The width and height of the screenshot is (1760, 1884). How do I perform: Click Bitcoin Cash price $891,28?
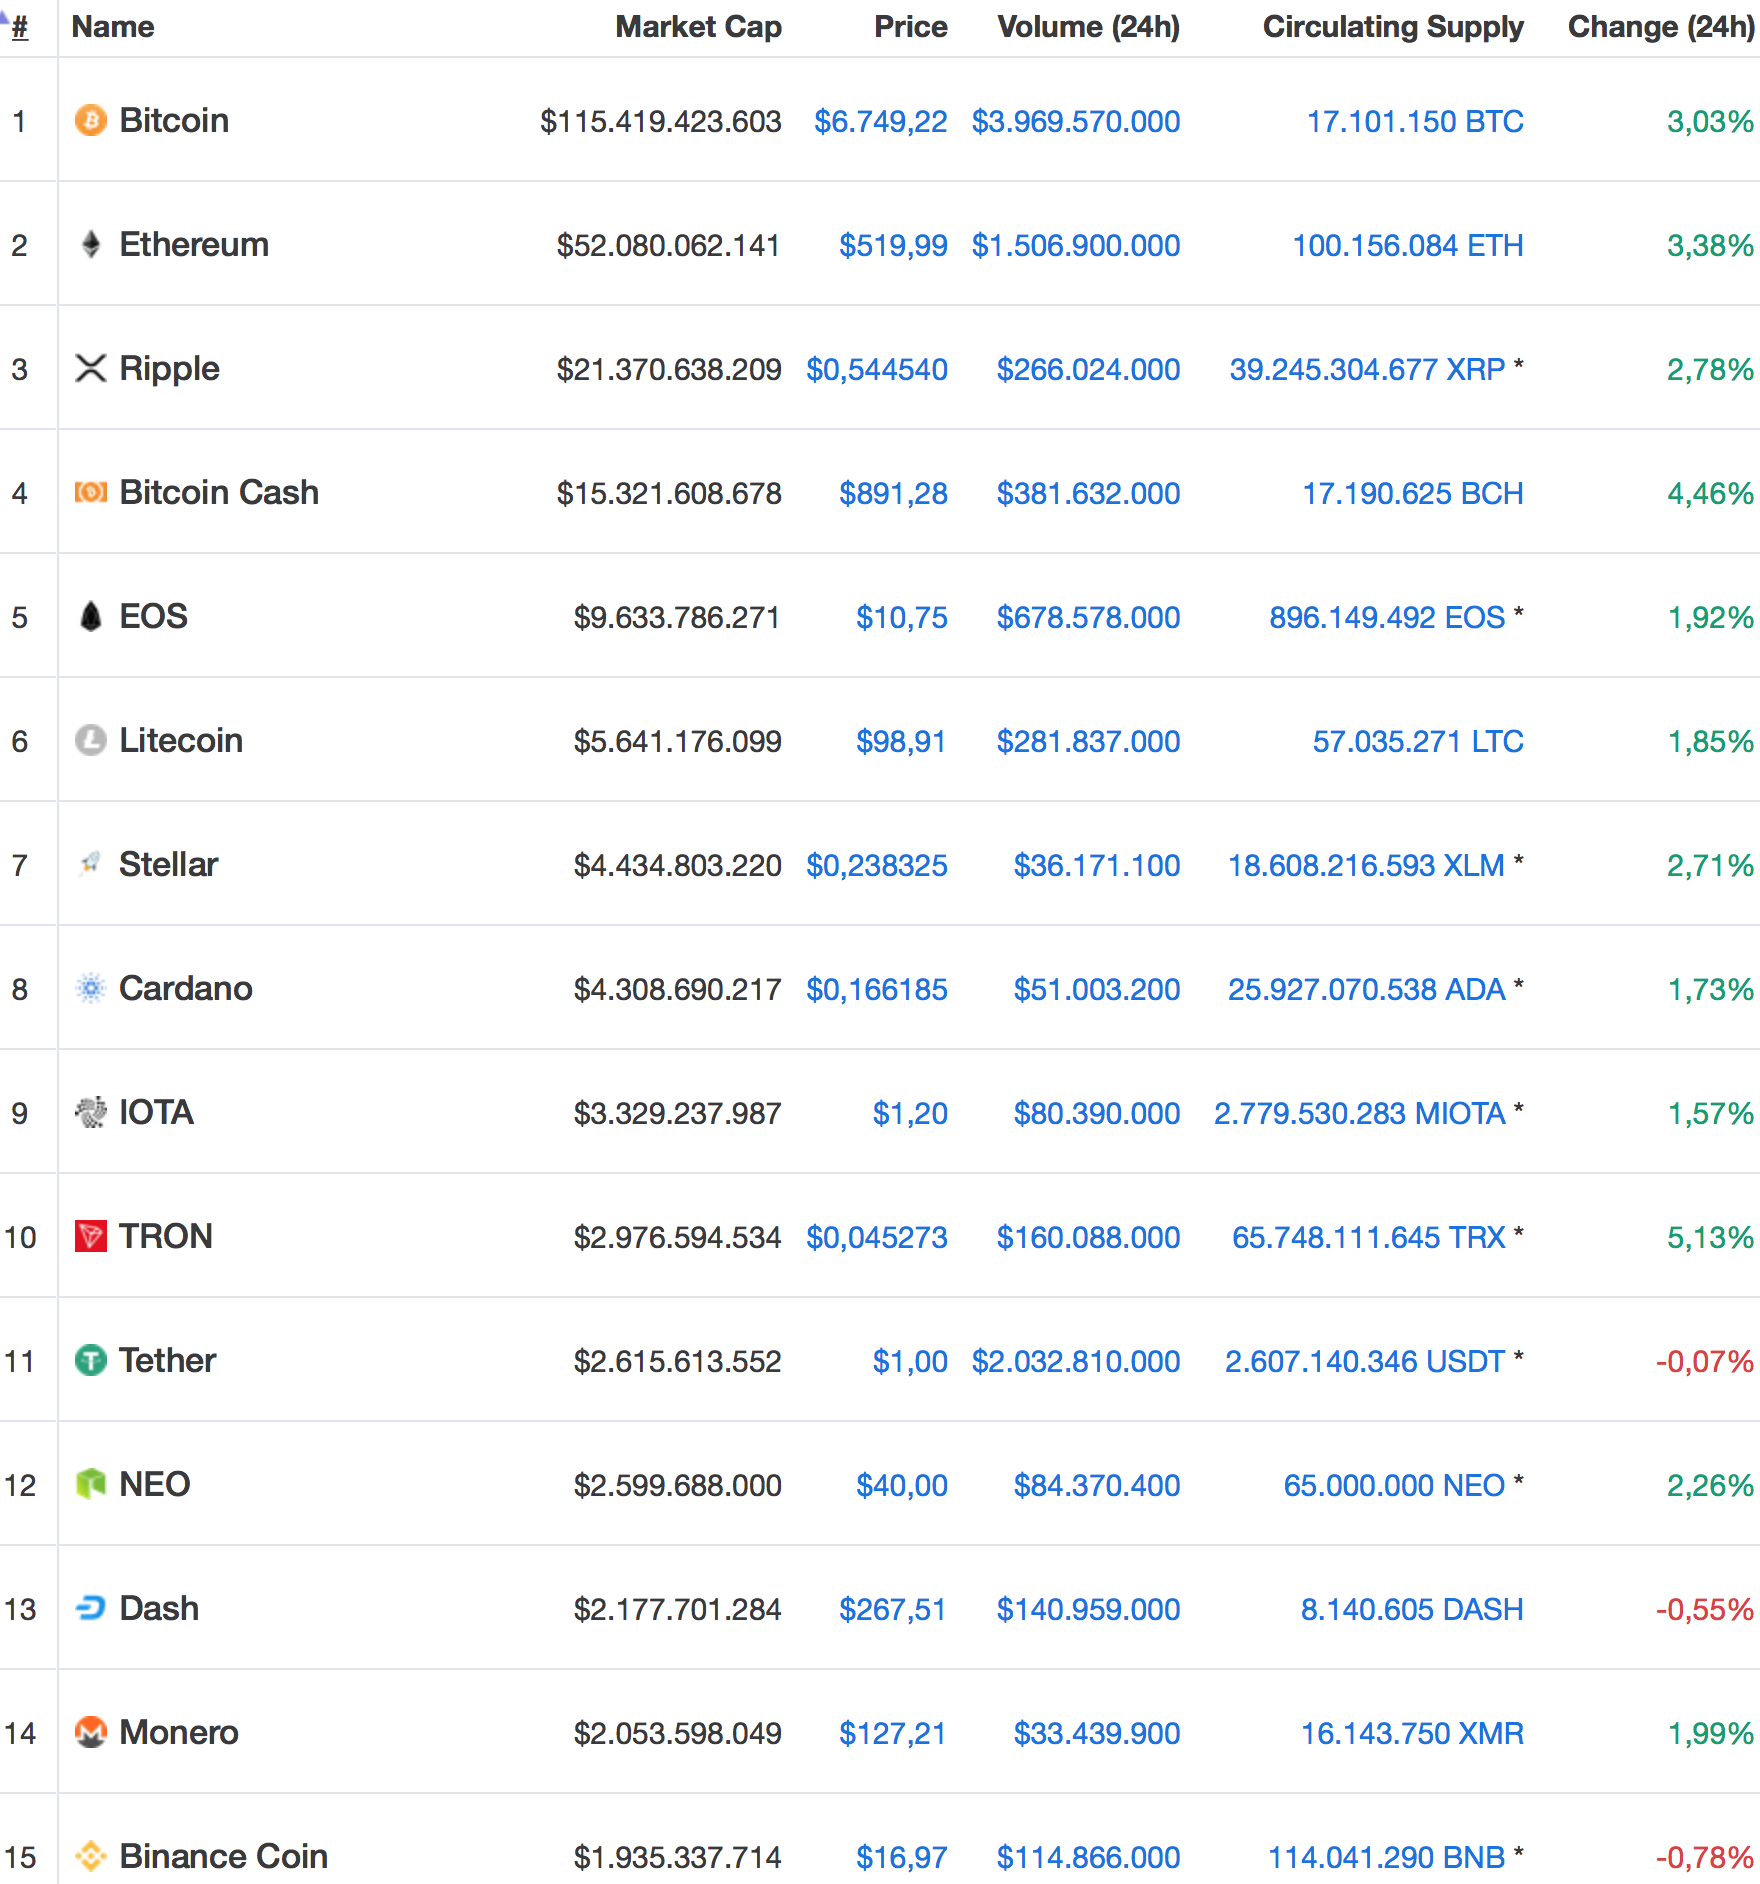[894, 494]
